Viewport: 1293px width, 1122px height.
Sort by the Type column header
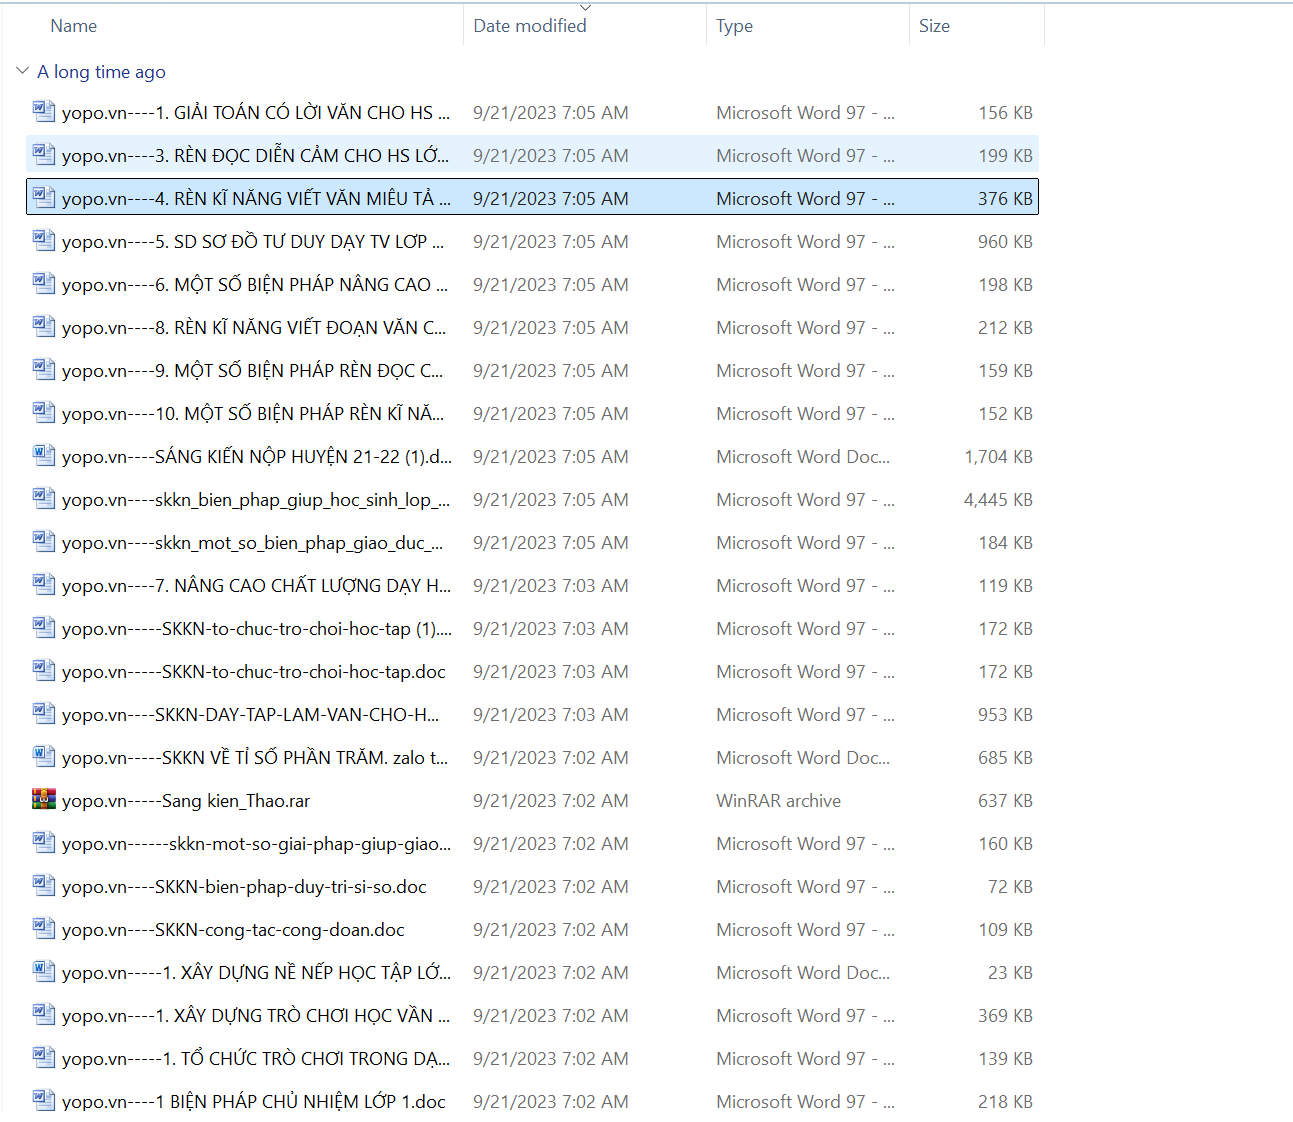[x=734, y=26]
